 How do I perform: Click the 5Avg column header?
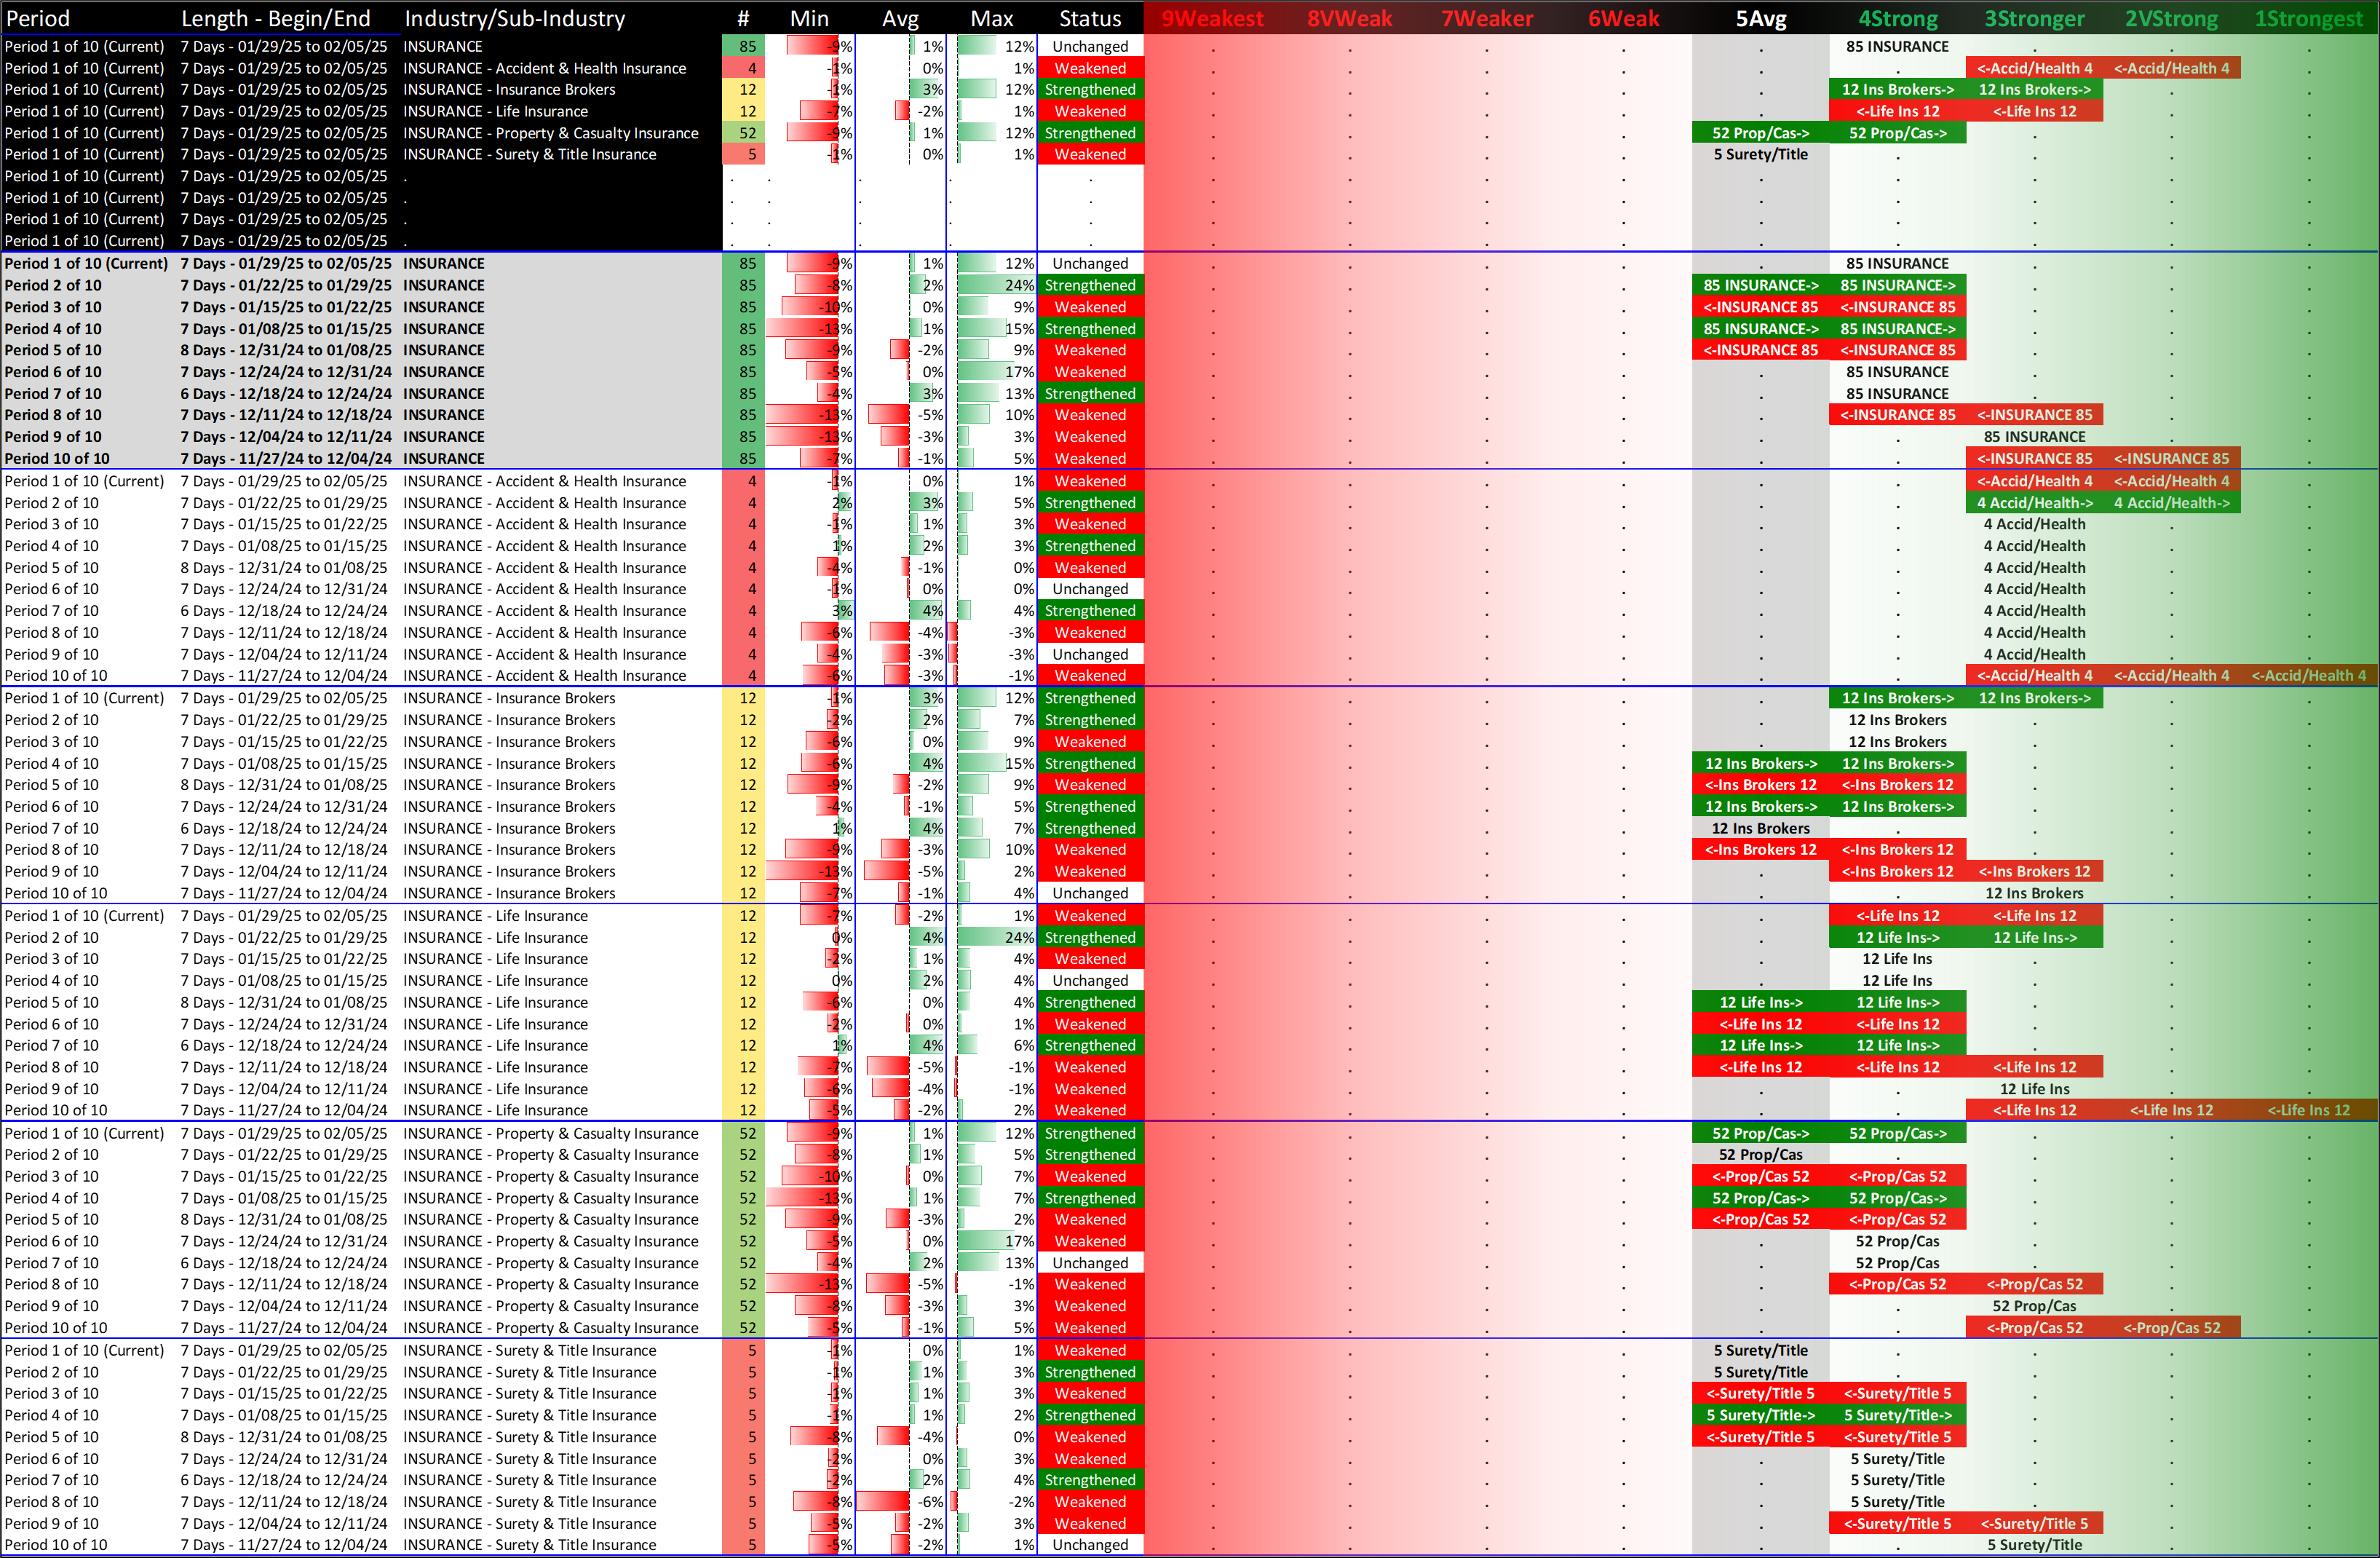tap(1760, 18)
